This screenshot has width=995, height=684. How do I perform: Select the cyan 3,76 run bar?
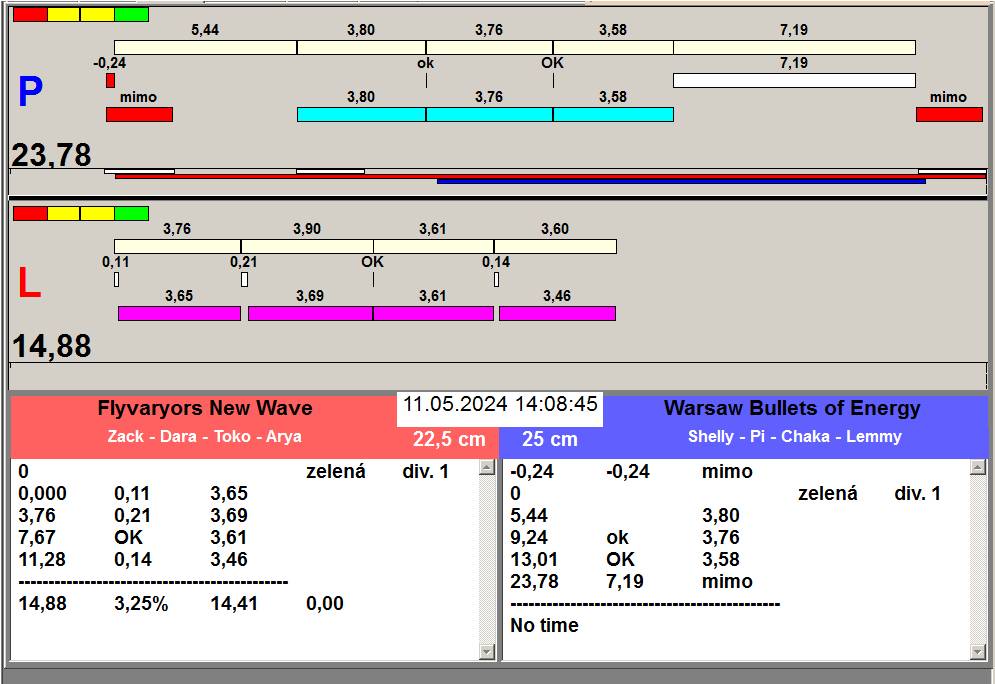pyautogui.click(x=489, y=114)
